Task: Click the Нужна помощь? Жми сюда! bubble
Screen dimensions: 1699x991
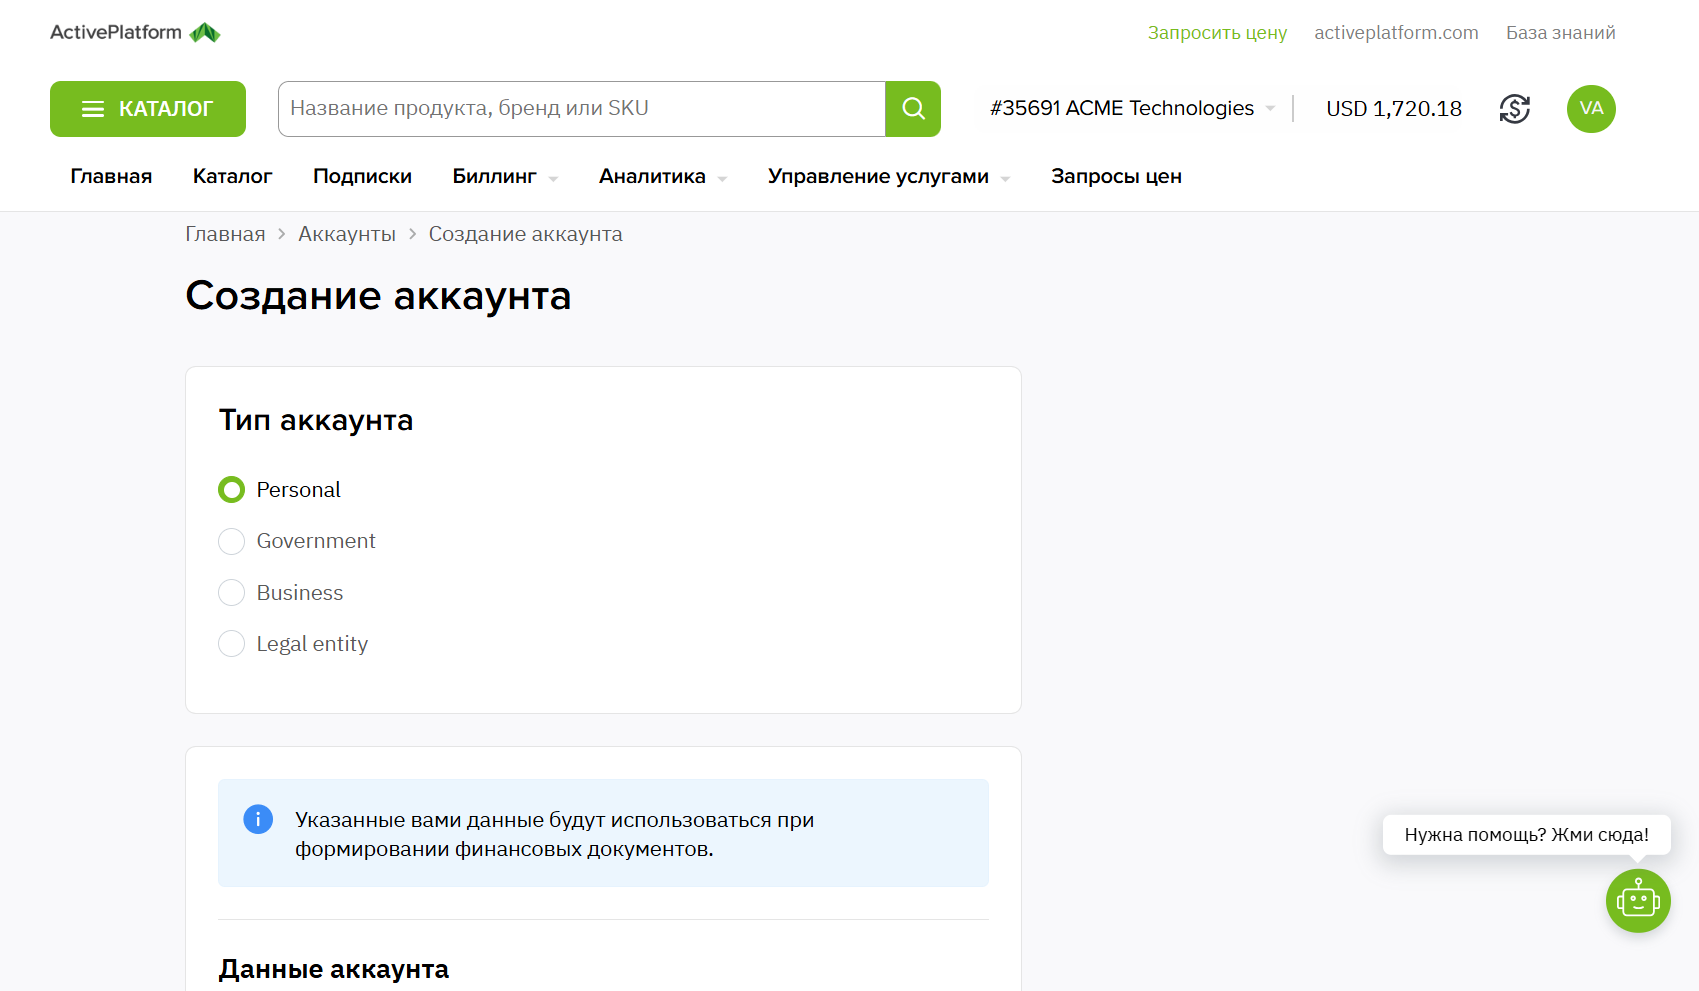Action: (x=1526, y=835)
